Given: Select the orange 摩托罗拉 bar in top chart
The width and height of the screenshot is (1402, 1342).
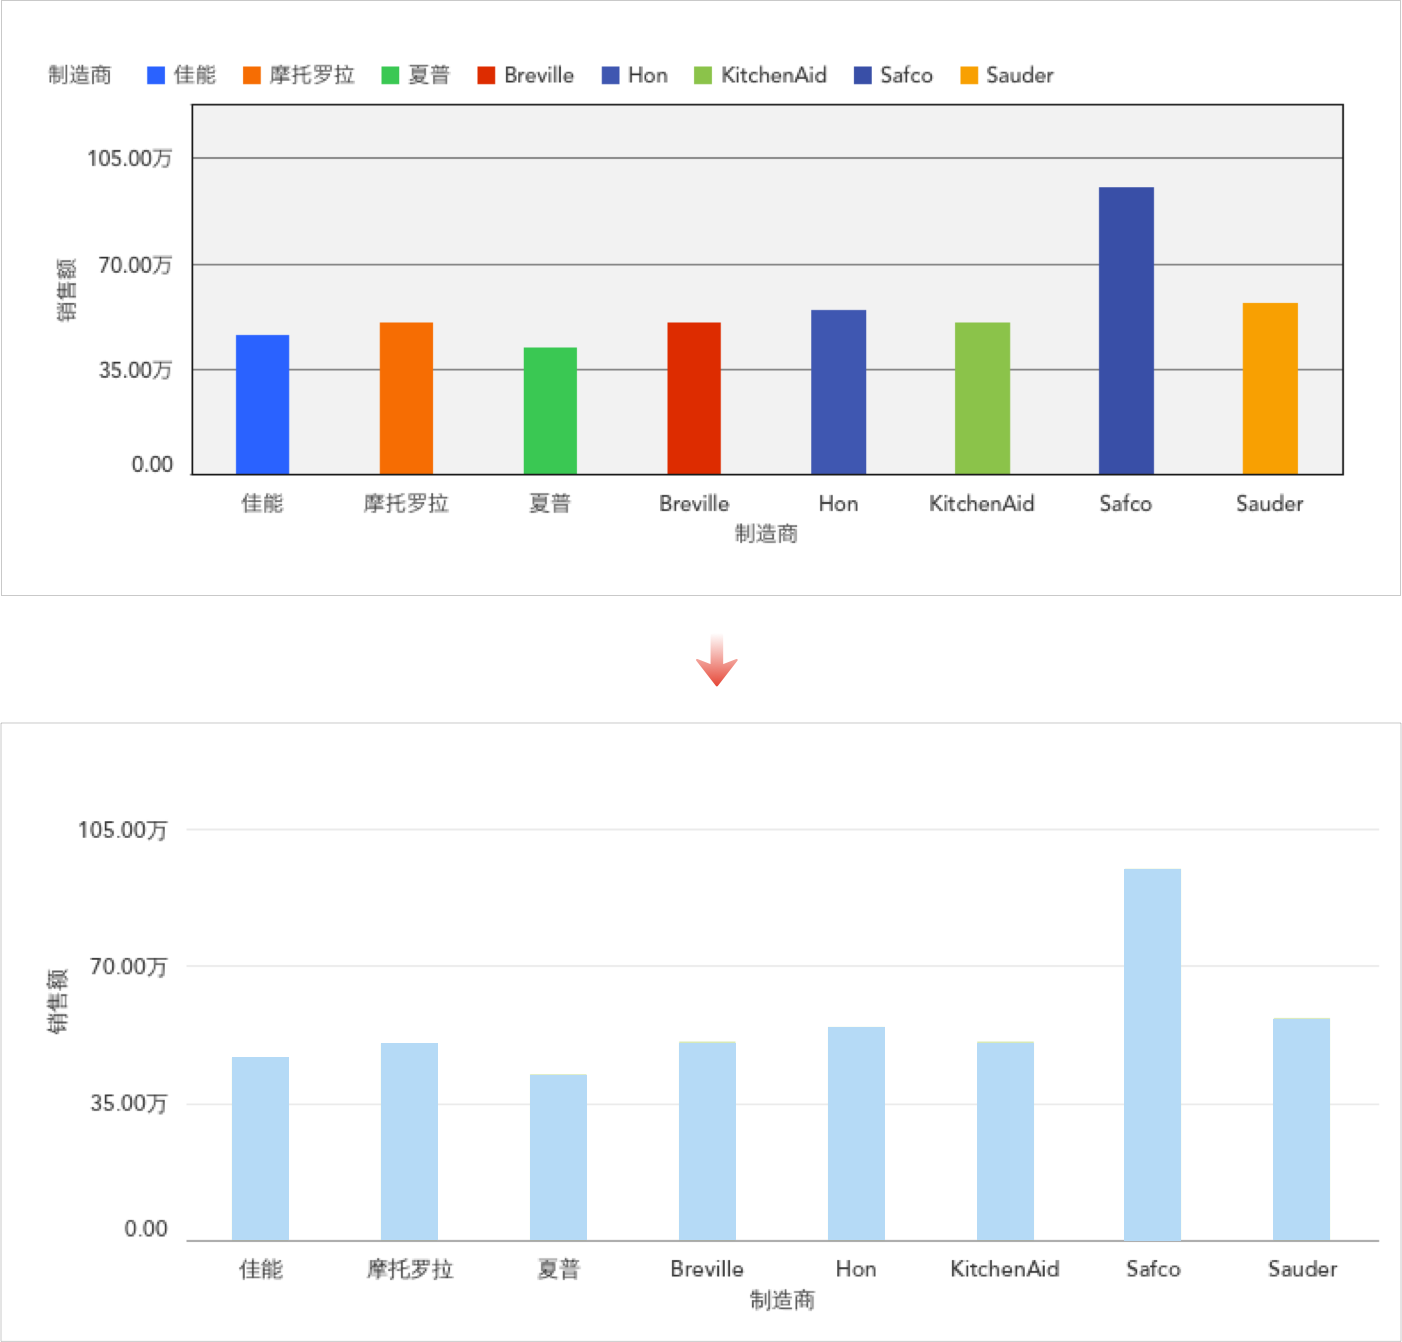Looking at the screenshot, I should [406, 398].
